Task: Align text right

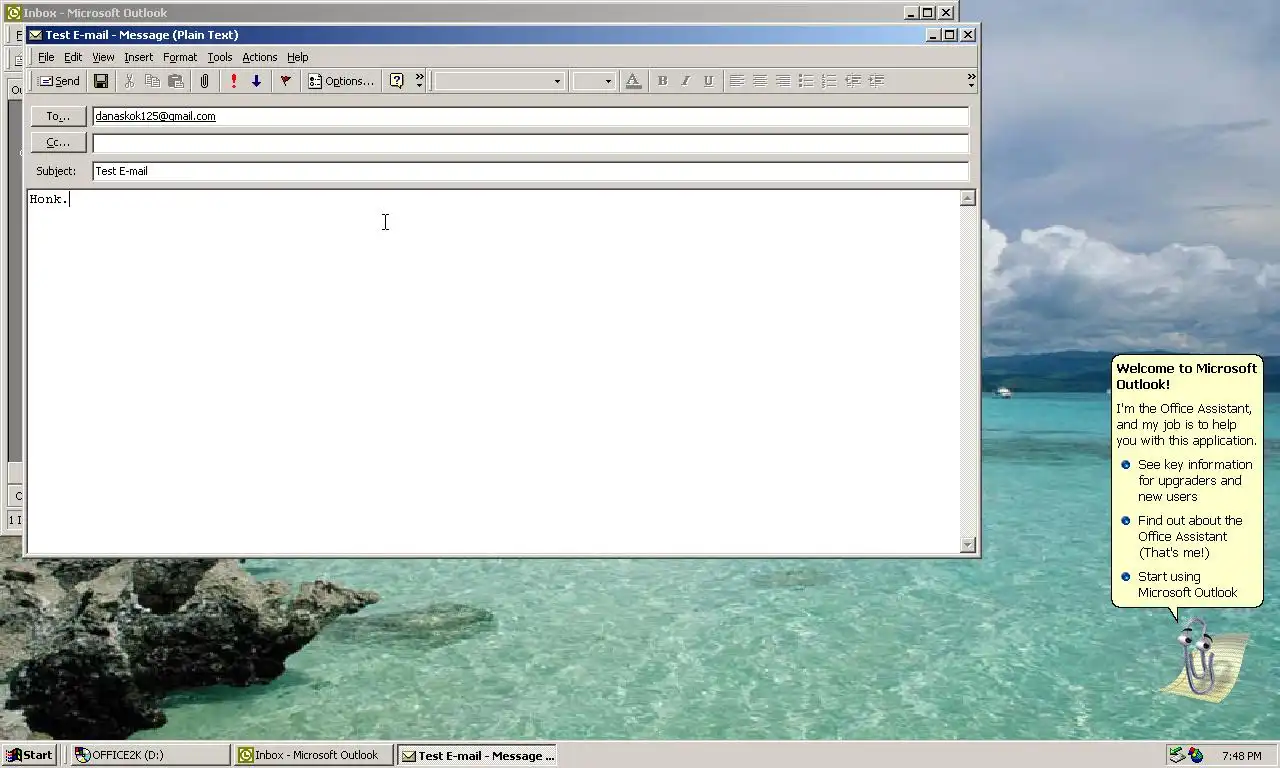Action: [x=783, y=81]
